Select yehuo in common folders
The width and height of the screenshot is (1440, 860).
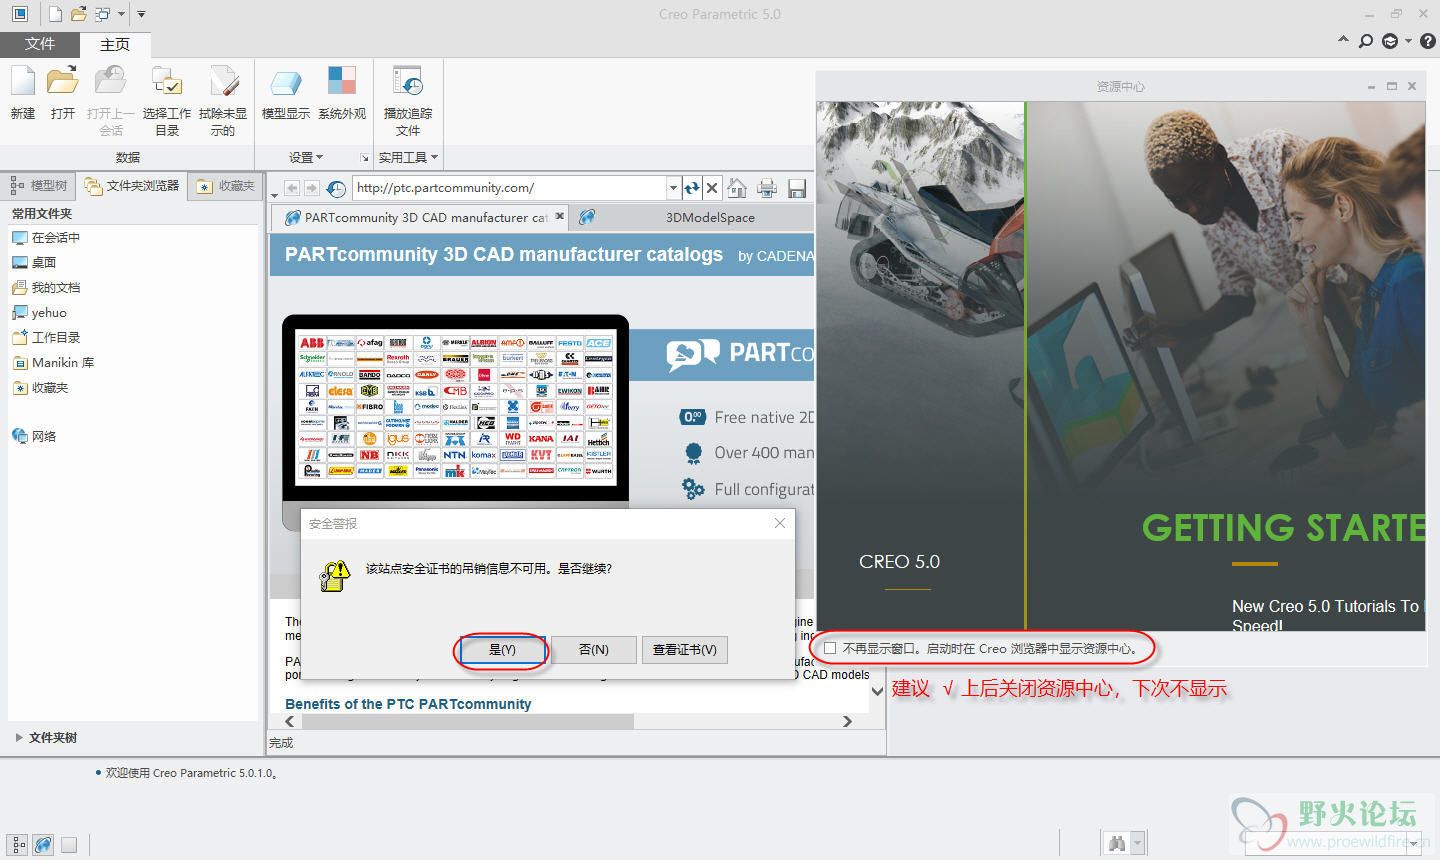(x=39, y=312)
